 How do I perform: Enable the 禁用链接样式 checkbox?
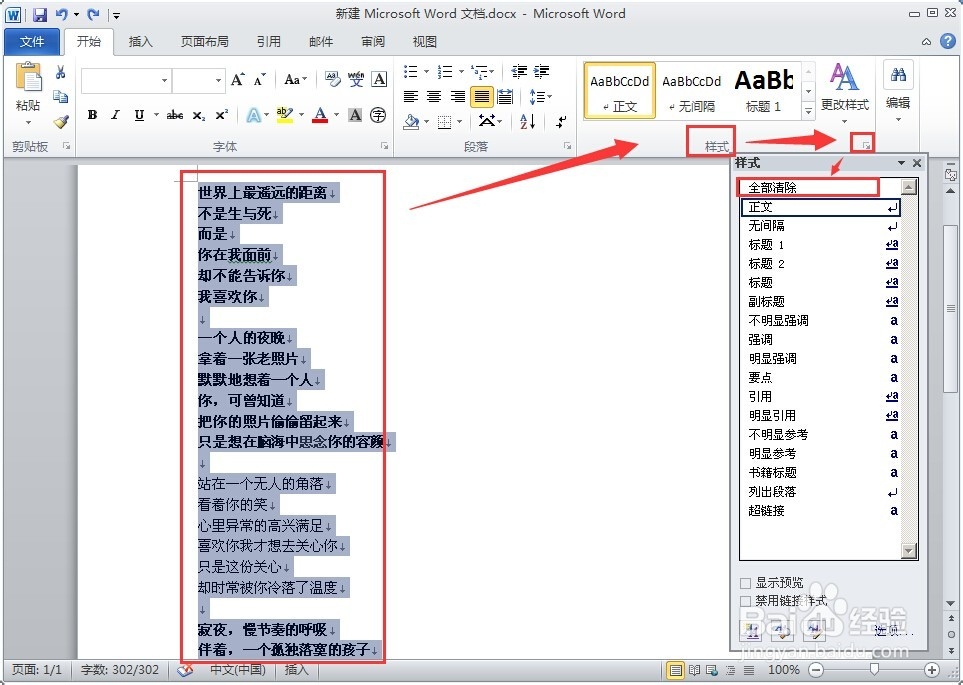pyautogui.click(x=744, y=601)
